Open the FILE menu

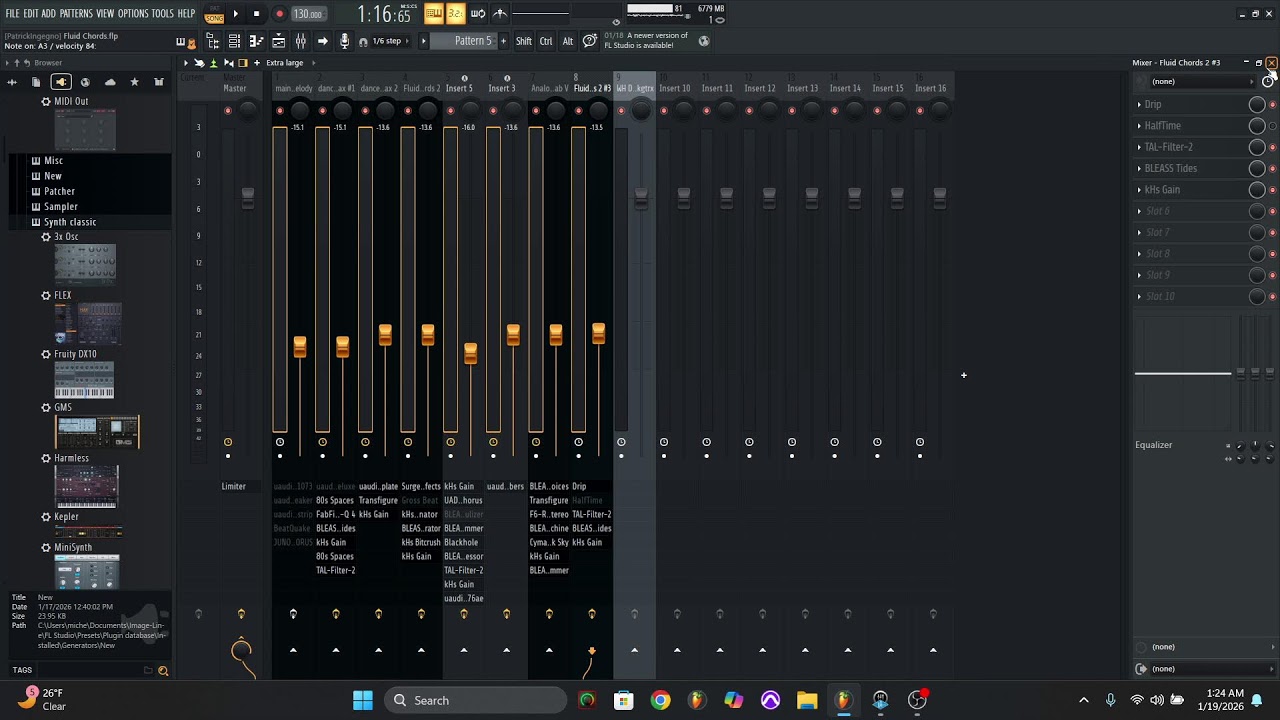(12, 14)
